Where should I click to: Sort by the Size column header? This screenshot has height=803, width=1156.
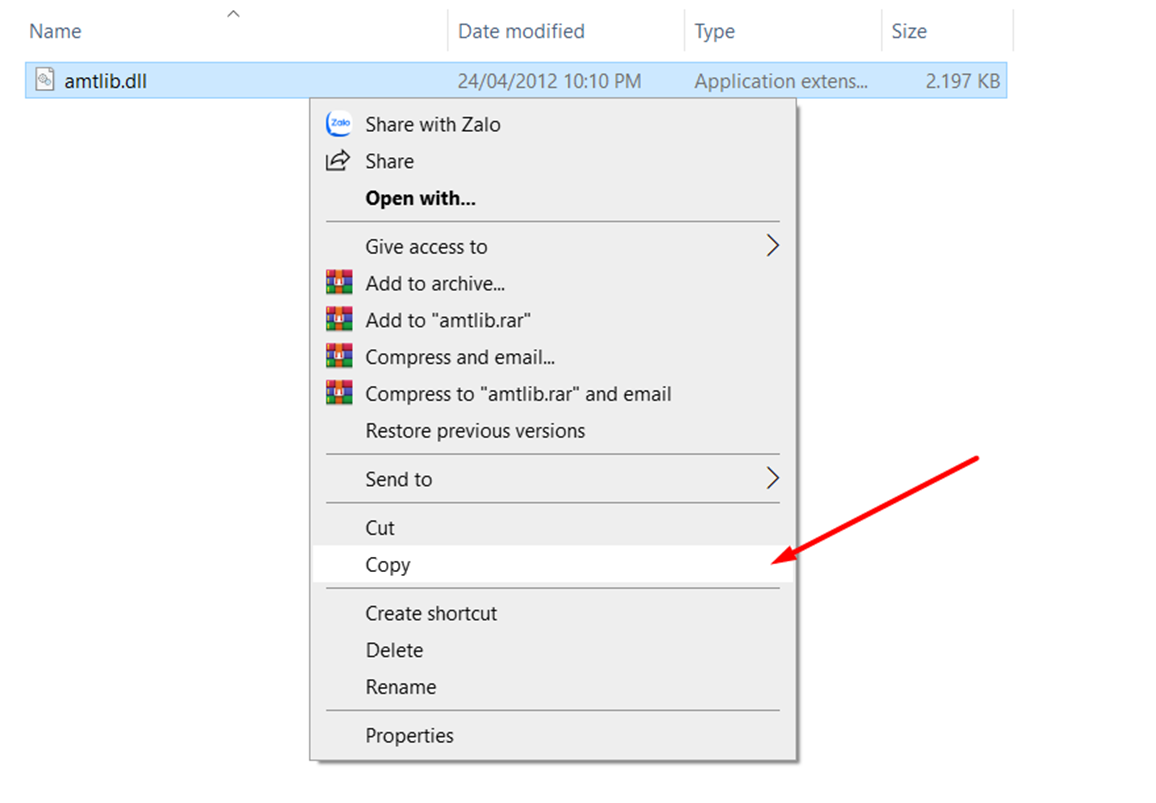tap(909, 31)
